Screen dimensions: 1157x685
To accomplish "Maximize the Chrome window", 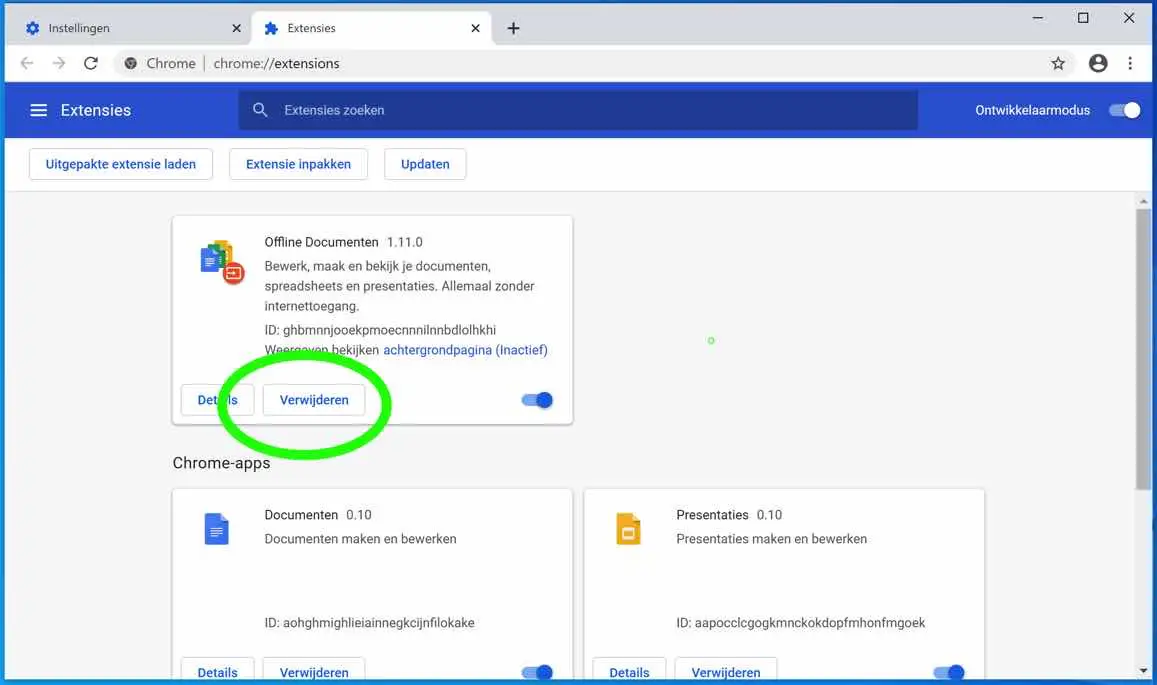I will pyautogui.click(x=1082, y=18).
